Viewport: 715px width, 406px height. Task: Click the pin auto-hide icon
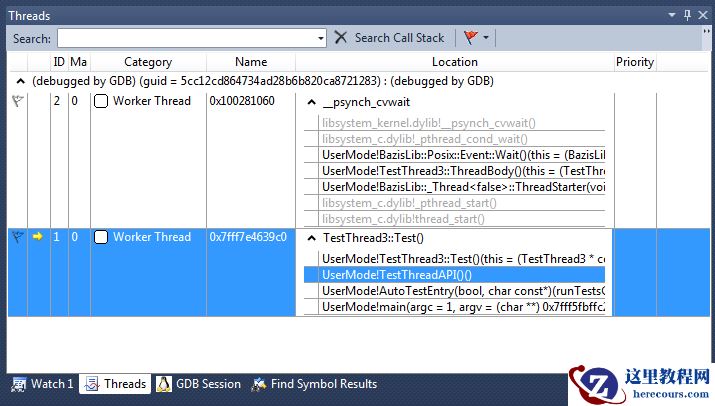687,15
